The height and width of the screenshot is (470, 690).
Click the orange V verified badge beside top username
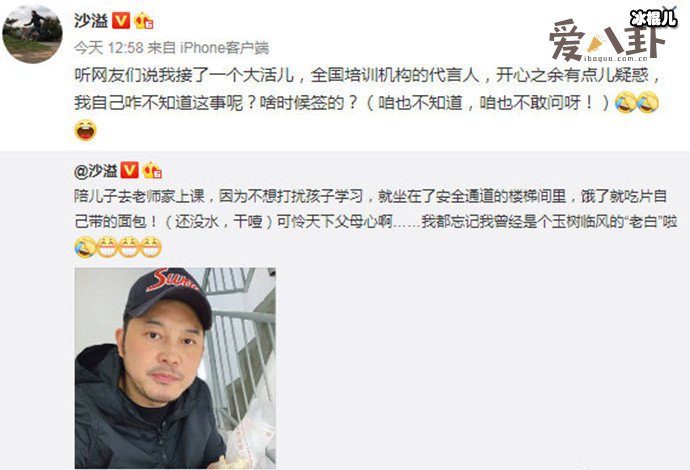point(121,21)
